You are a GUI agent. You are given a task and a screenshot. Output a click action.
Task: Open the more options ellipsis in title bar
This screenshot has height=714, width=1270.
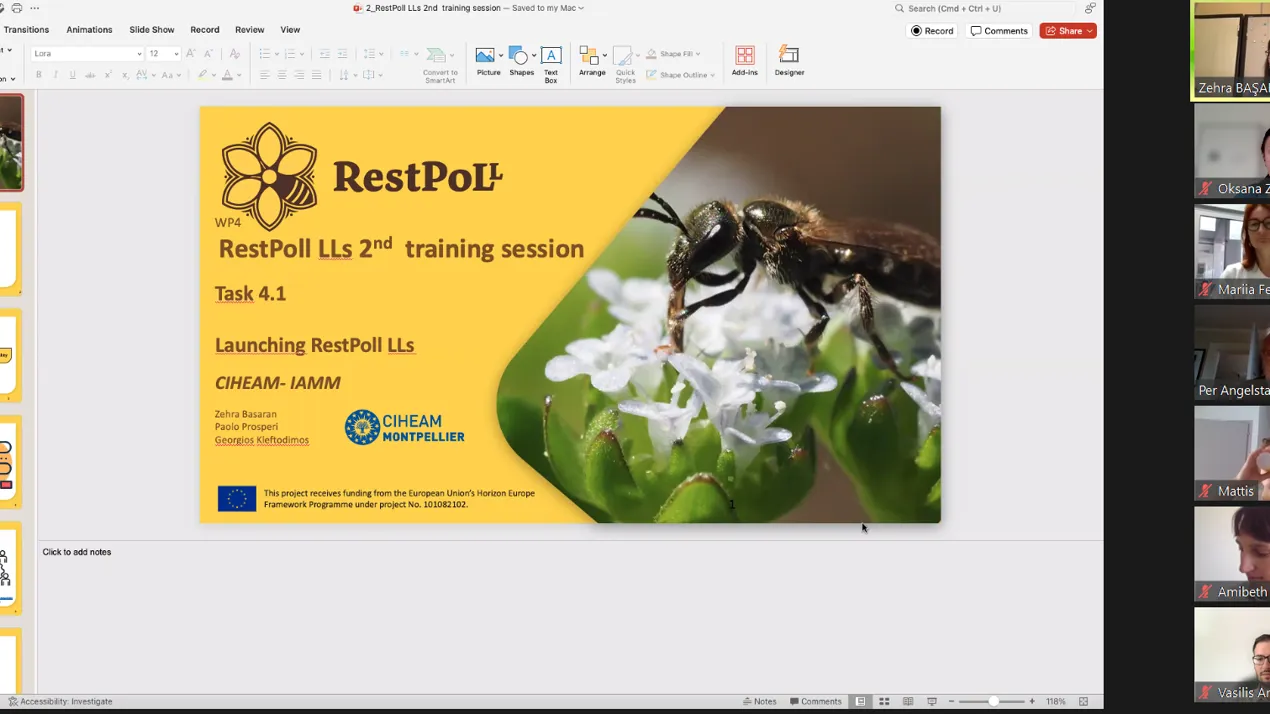click(x=35, y=8)
